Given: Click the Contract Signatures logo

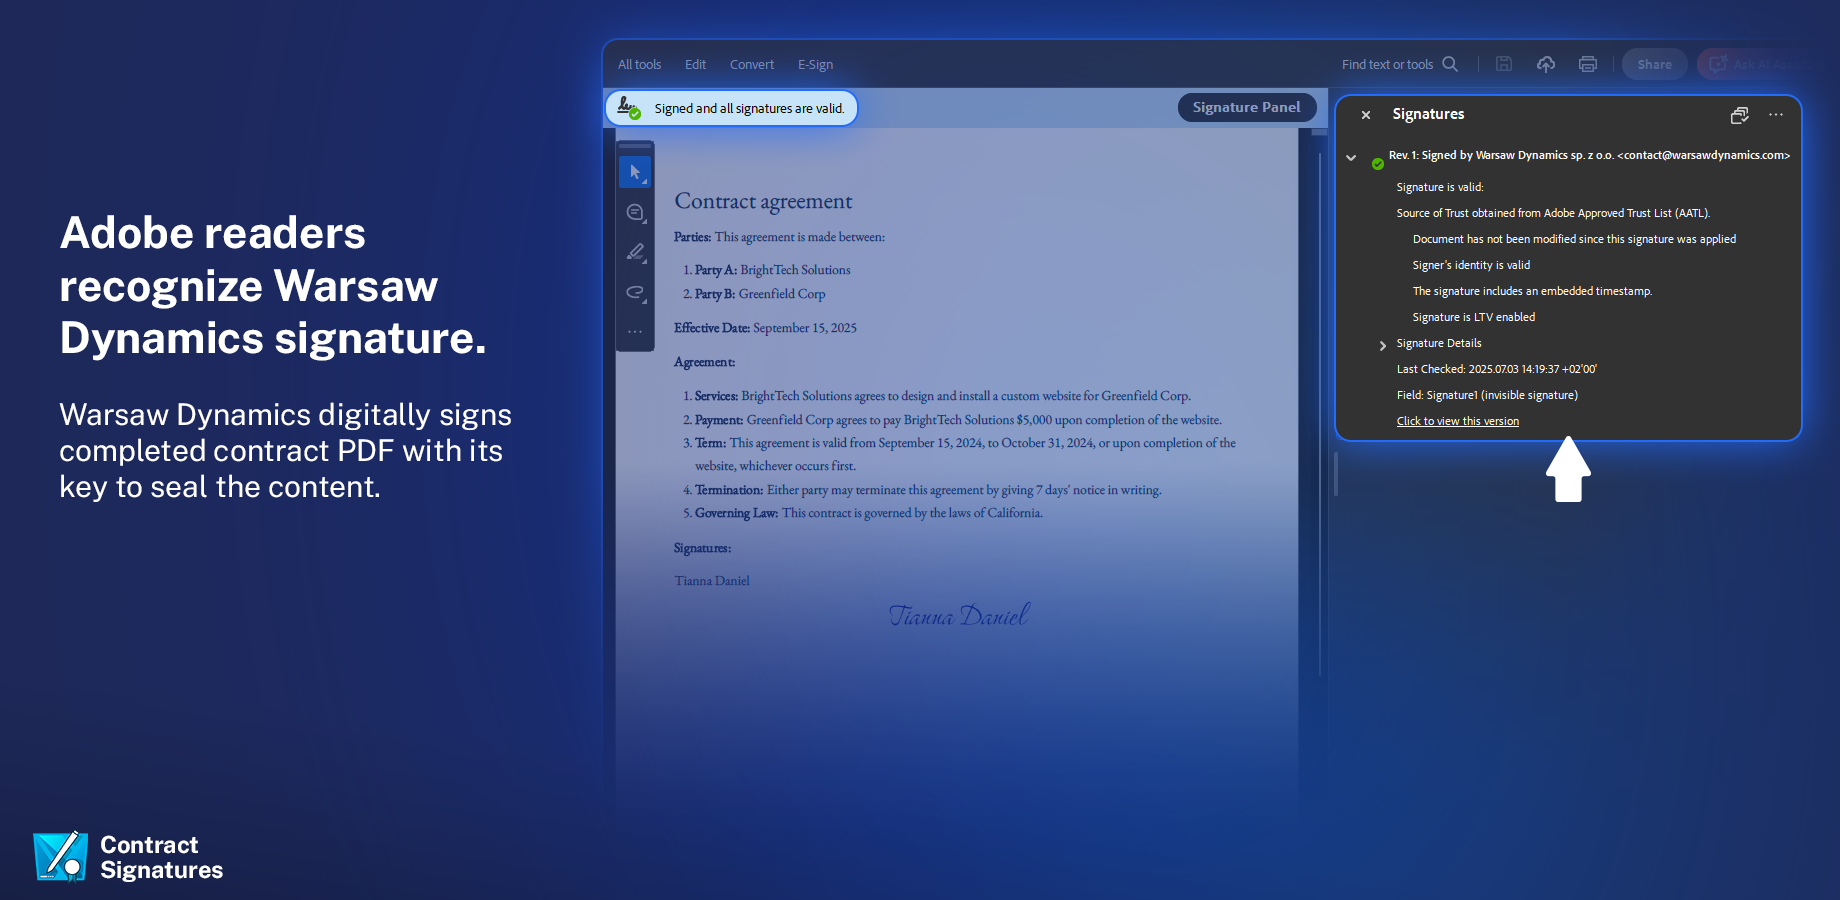Looking at the screenshot, I should (128, 857).
